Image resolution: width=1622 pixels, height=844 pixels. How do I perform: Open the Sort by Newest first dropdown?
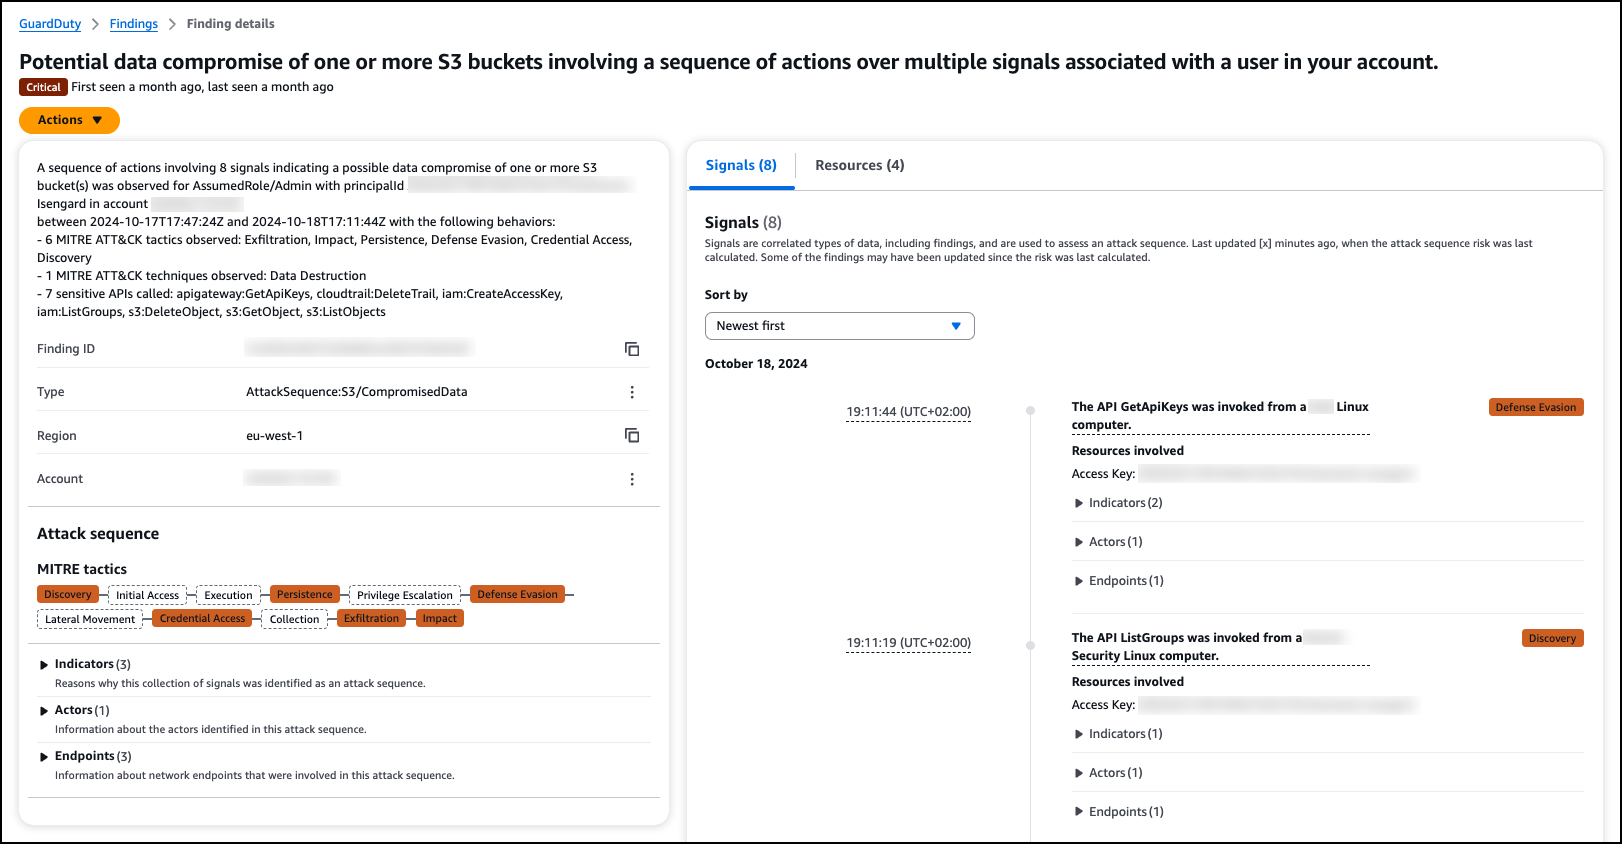[x=839, y=326]
